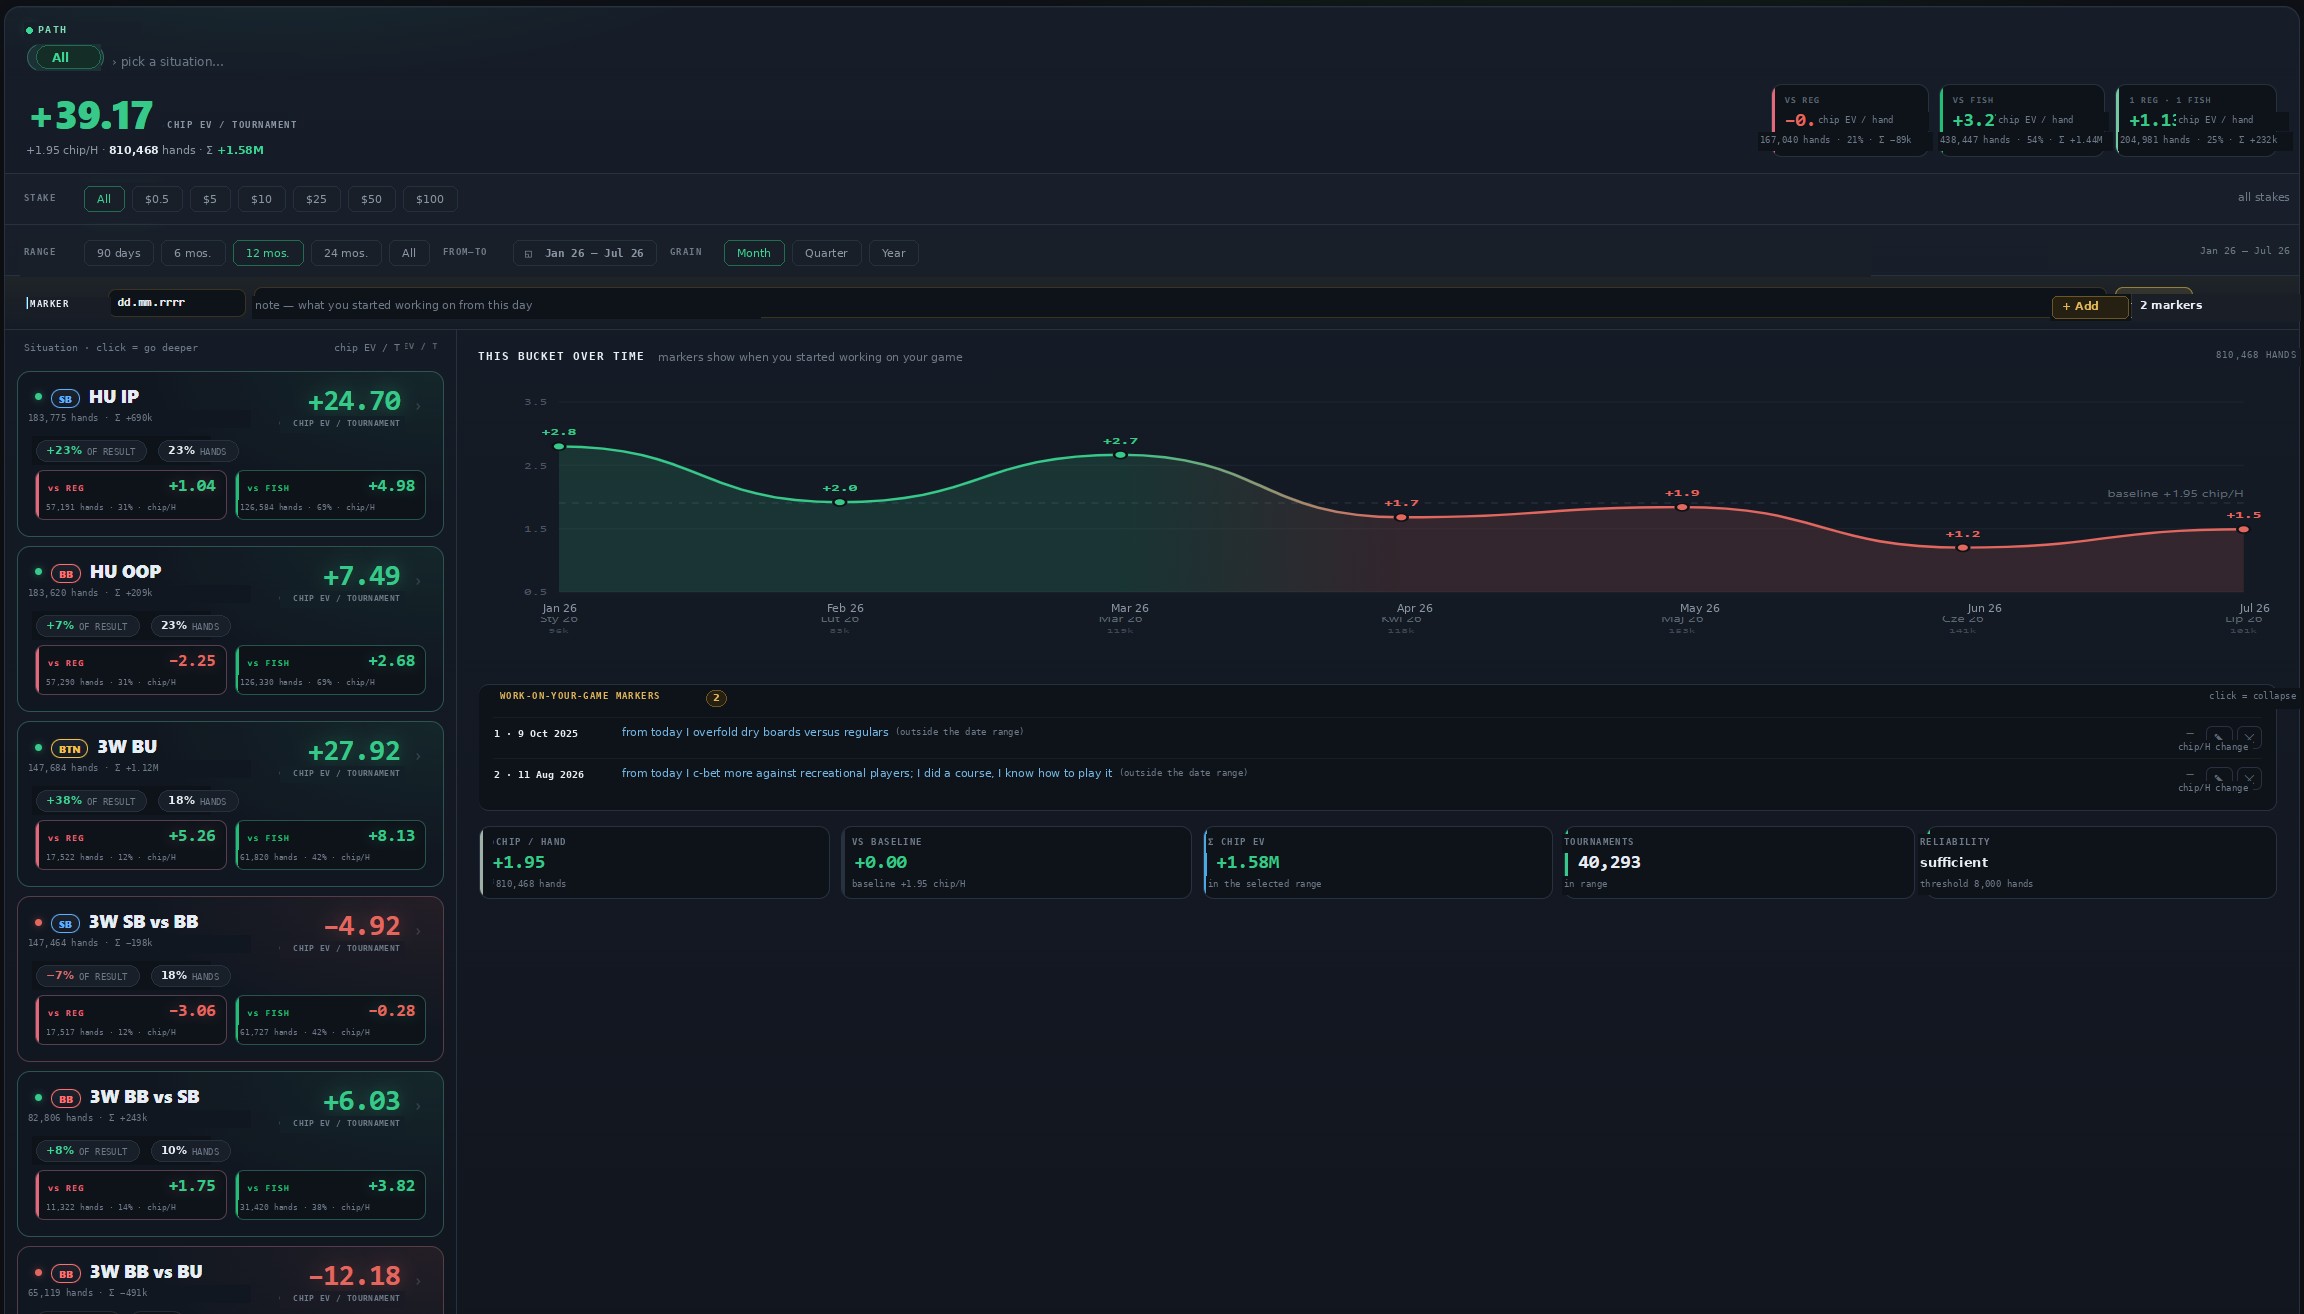Select the All stake filter
The height and width of the screenshot is (1314, 2304).
pos(104,199)
